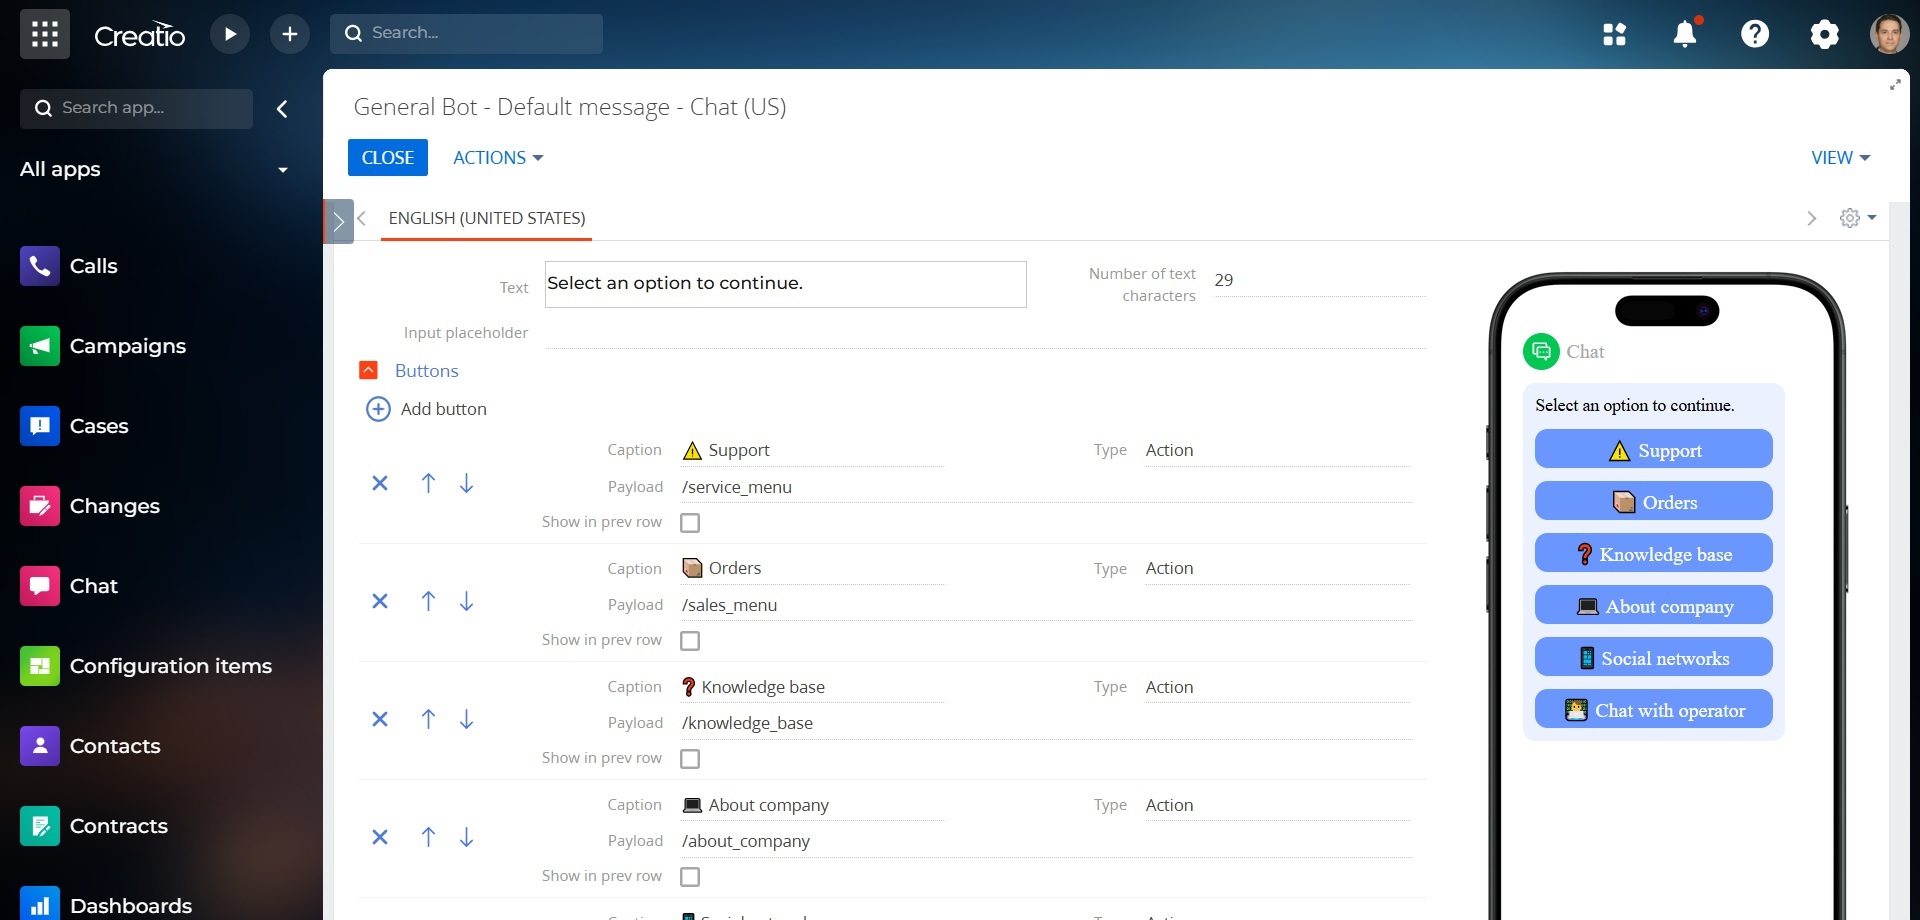Open the Type dropdown for Orders
The height and width of the screenshot is (920, 1920).
click(x=1278, y=569)
